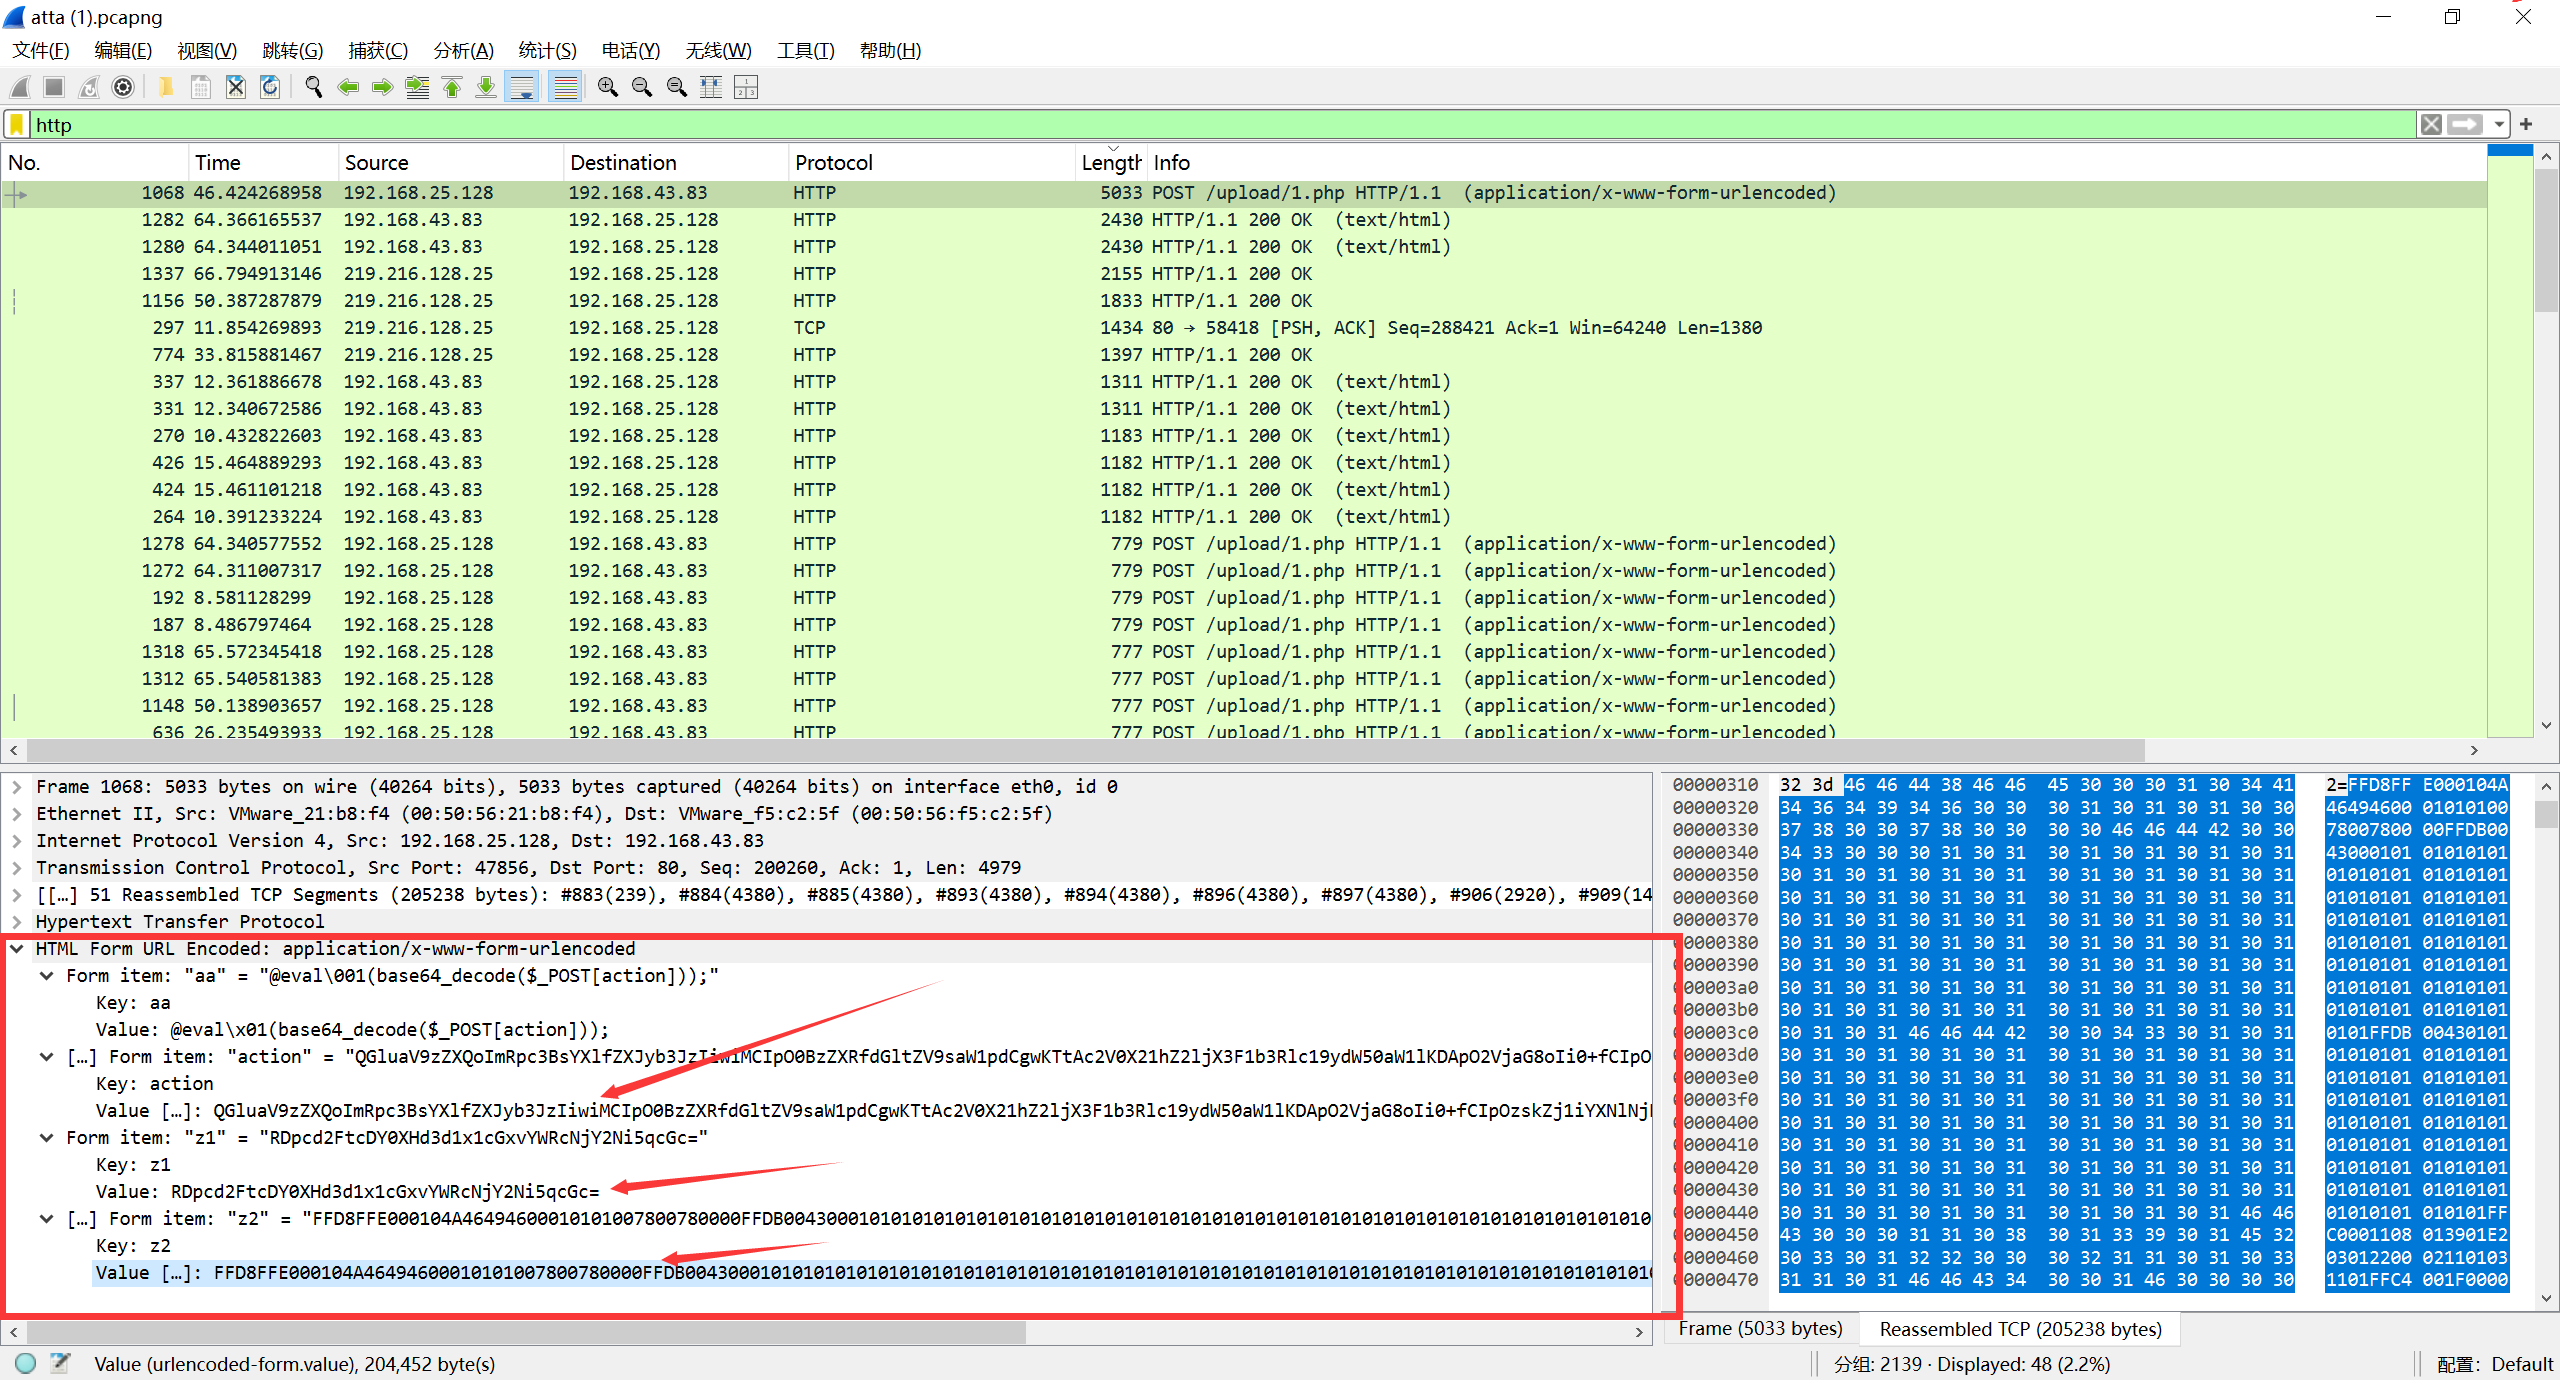Viewport: 2560px width, 1380px height.
Task: Collapse HTML Form URL Encoded tree
Action: [17, 949]
